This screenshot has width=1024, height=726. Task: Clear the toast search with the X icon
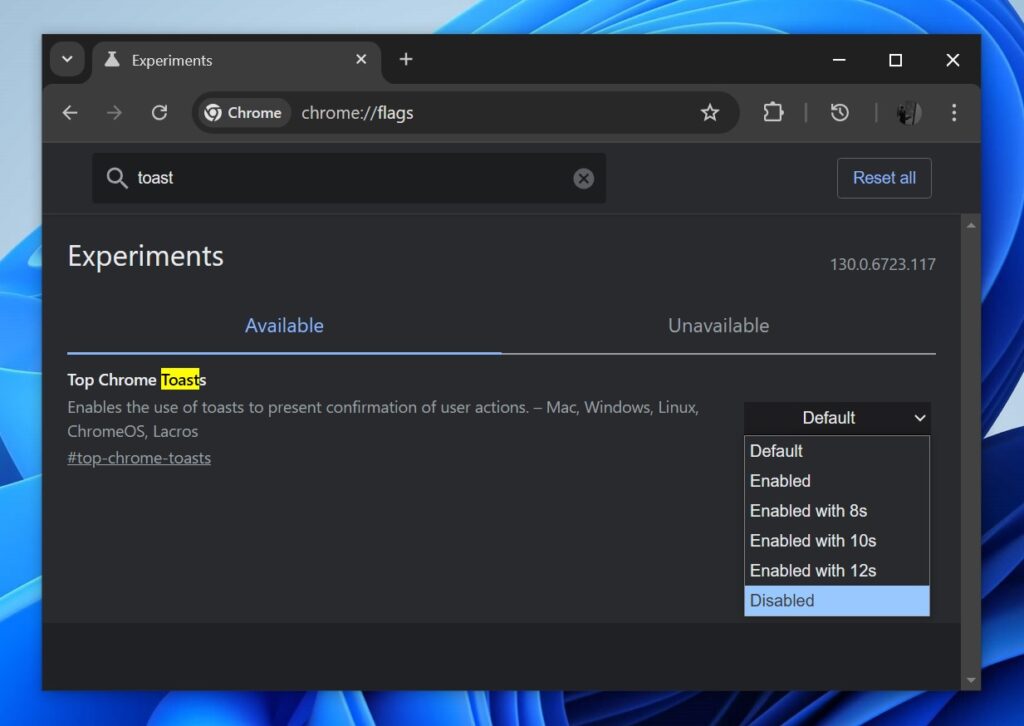tap(583, 178)
